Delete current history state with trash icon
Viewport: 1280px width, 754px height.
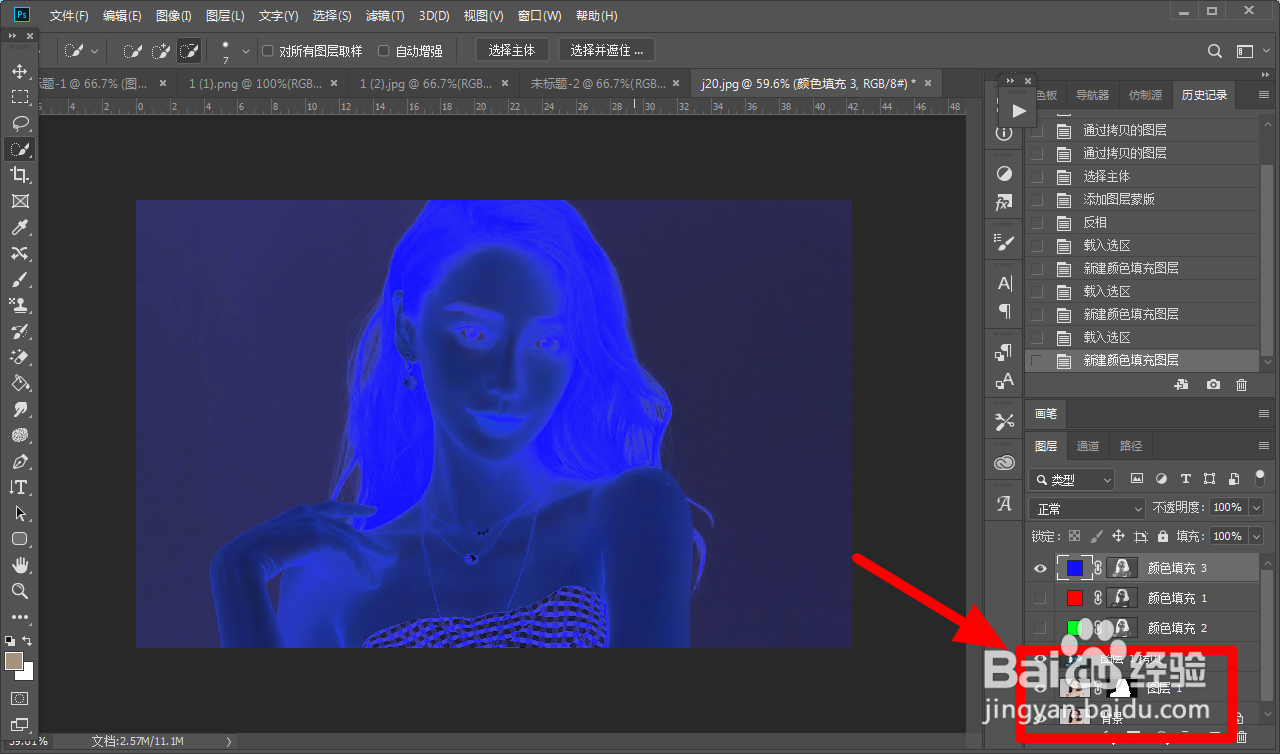[1241, 385]
